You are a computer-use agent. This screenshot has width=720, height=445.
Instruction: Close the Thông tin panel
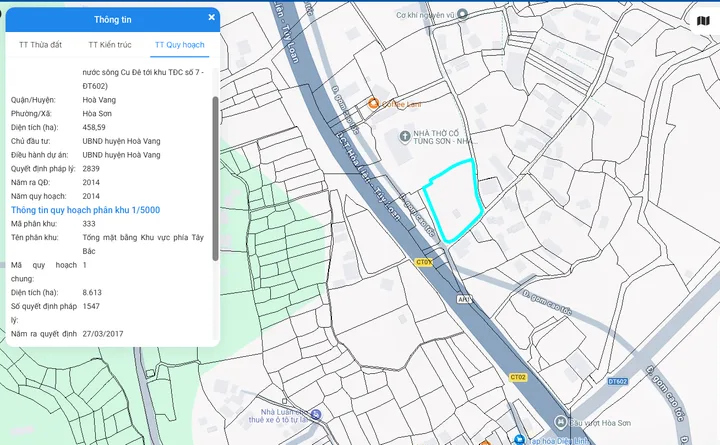[x=212, y=17]
